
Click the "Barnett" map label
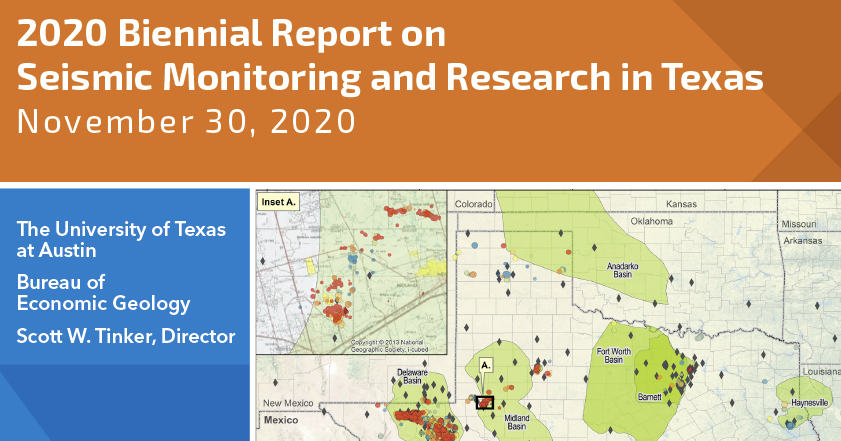650,397
